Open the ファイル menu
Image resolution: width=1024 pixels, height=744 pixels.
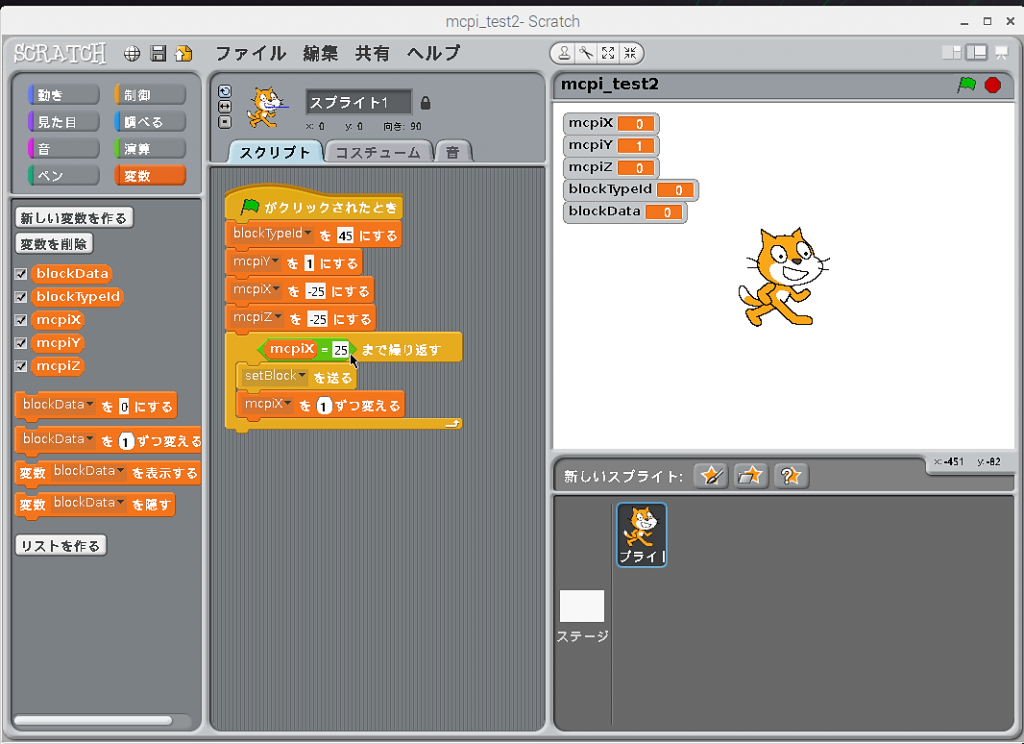[251, 53]
